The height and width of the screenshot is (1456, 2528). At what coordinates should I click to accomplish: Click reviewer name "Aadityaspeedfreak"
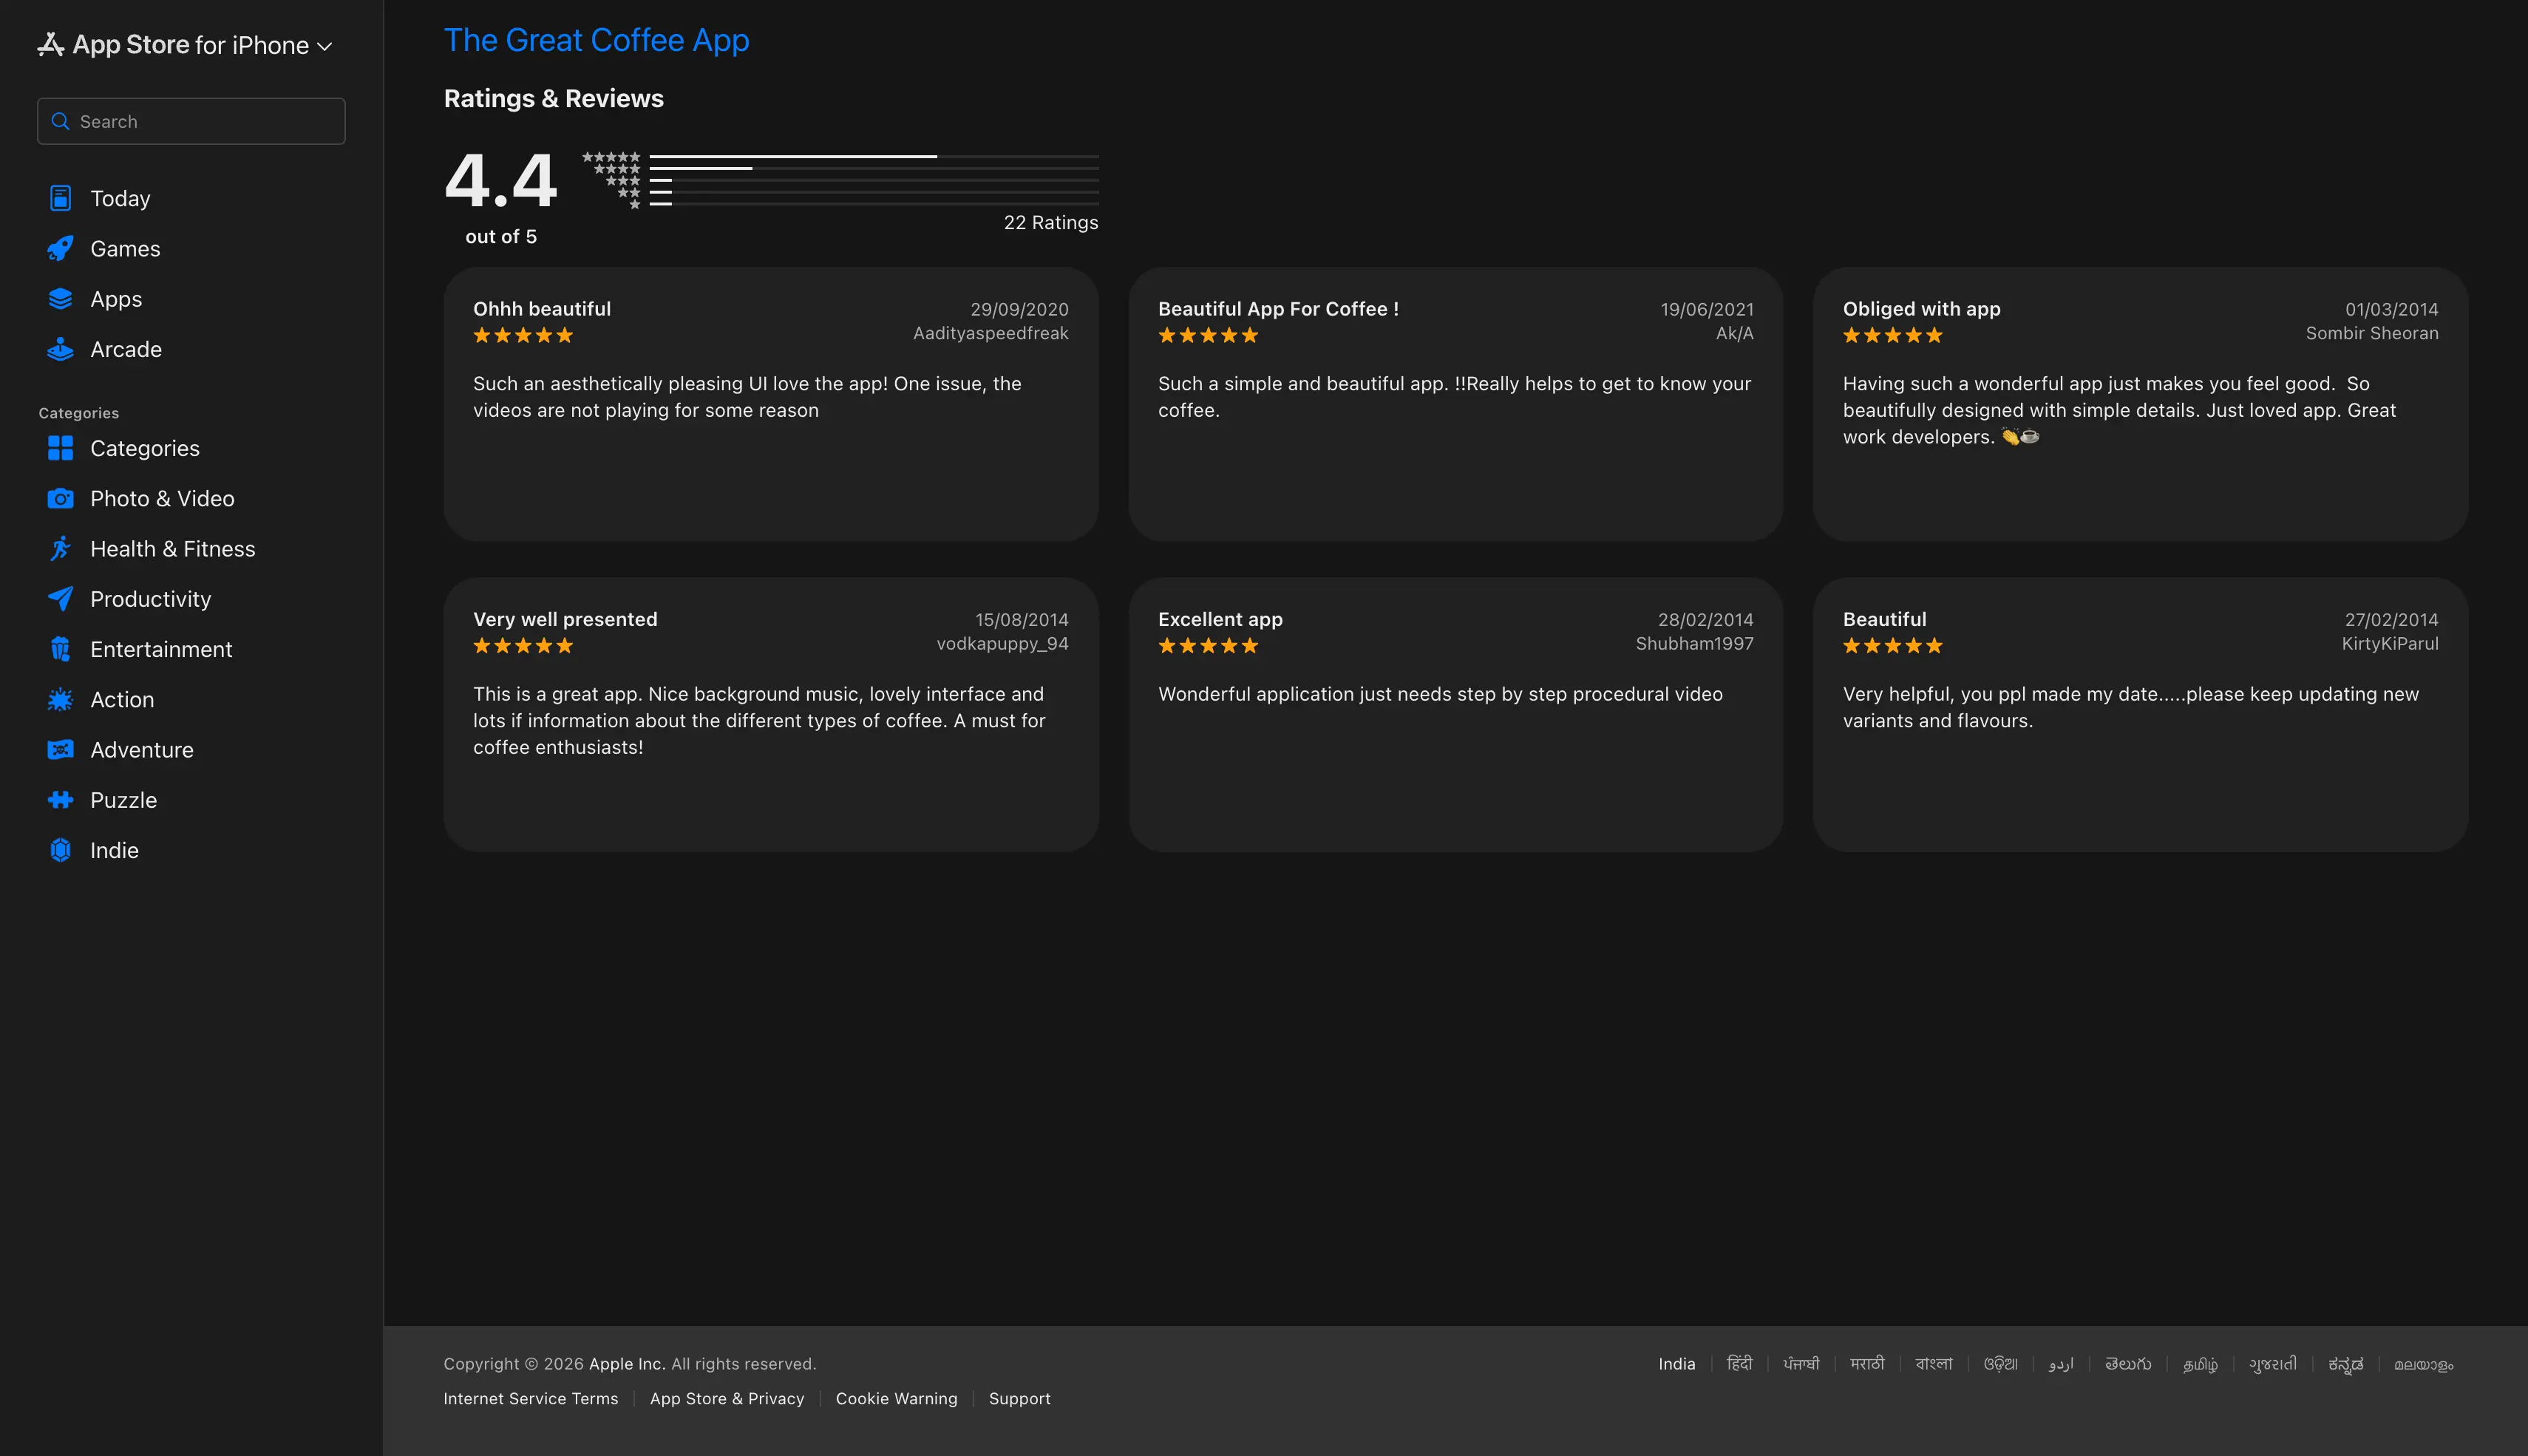tap(991, 333)
